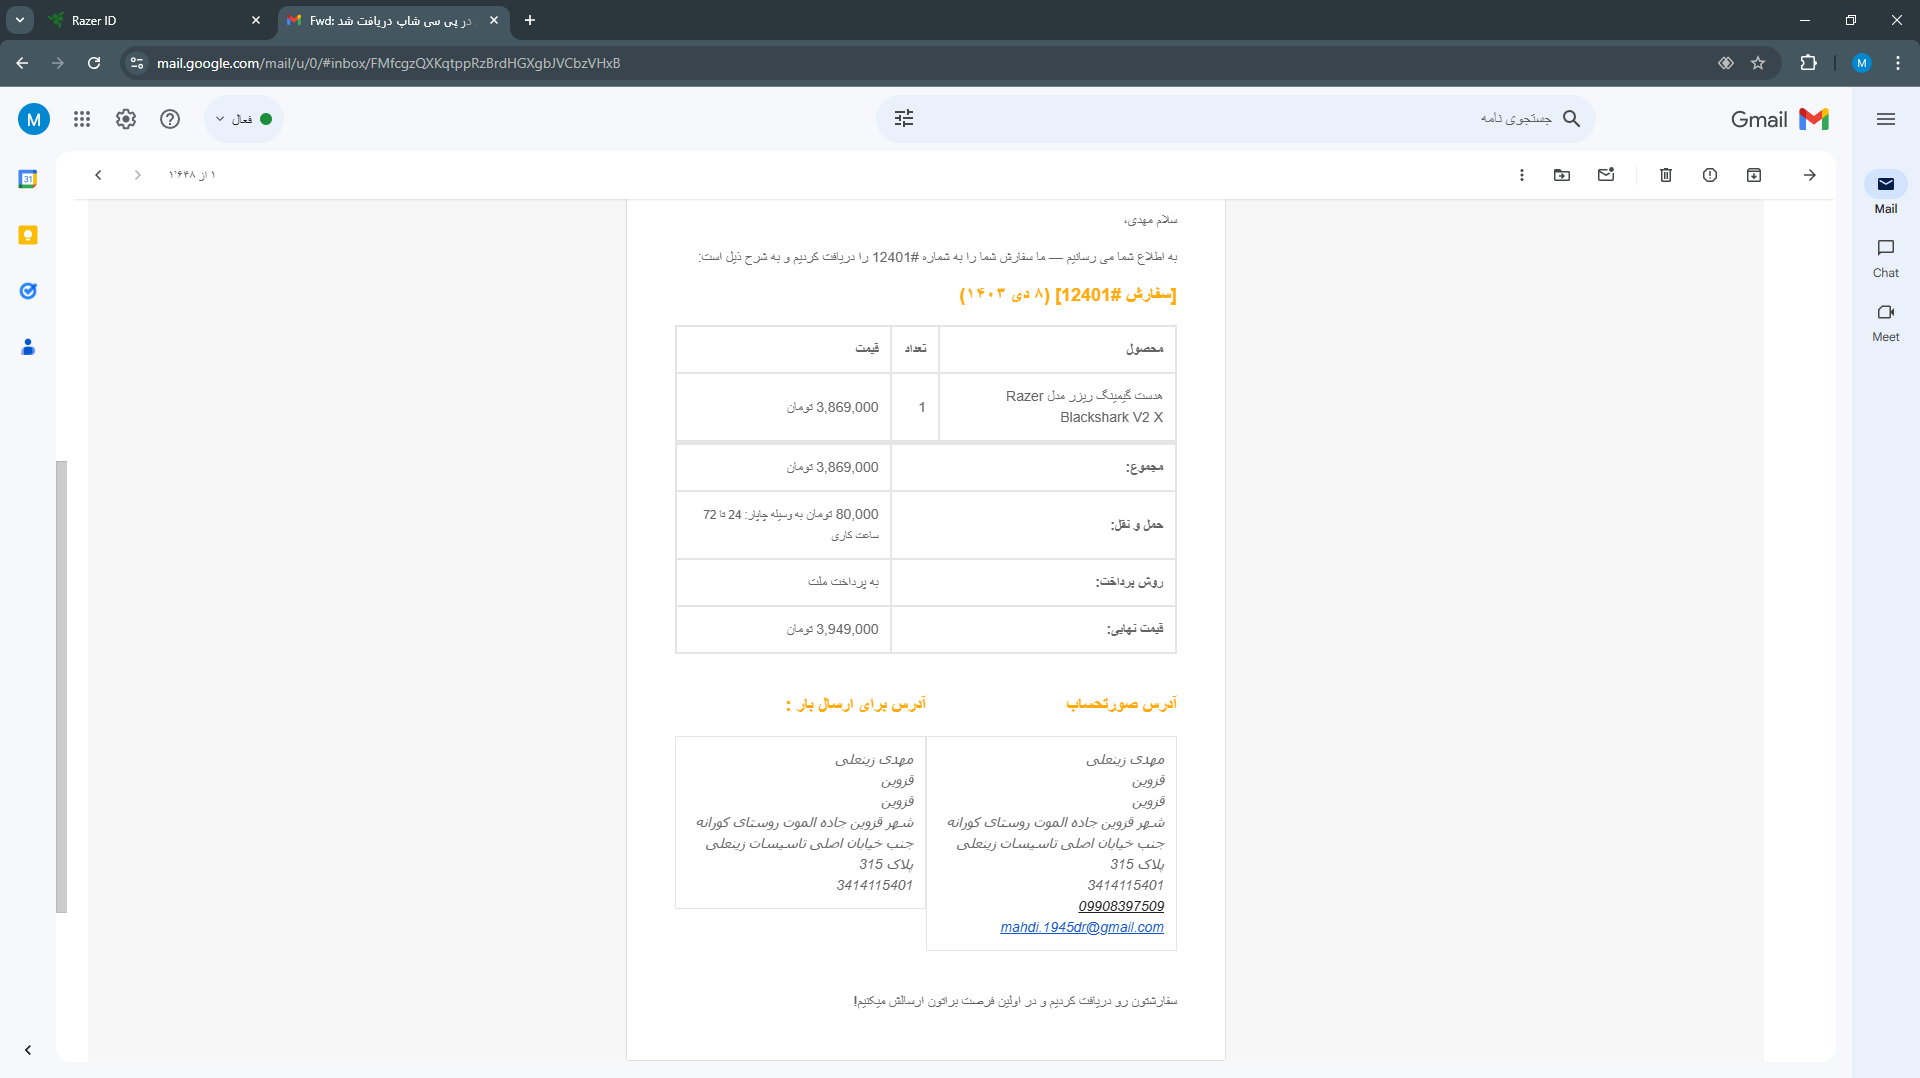Open a new browser tab
The width and height of the screenshot is (1920, 1078).
click(x=530, y=20)
